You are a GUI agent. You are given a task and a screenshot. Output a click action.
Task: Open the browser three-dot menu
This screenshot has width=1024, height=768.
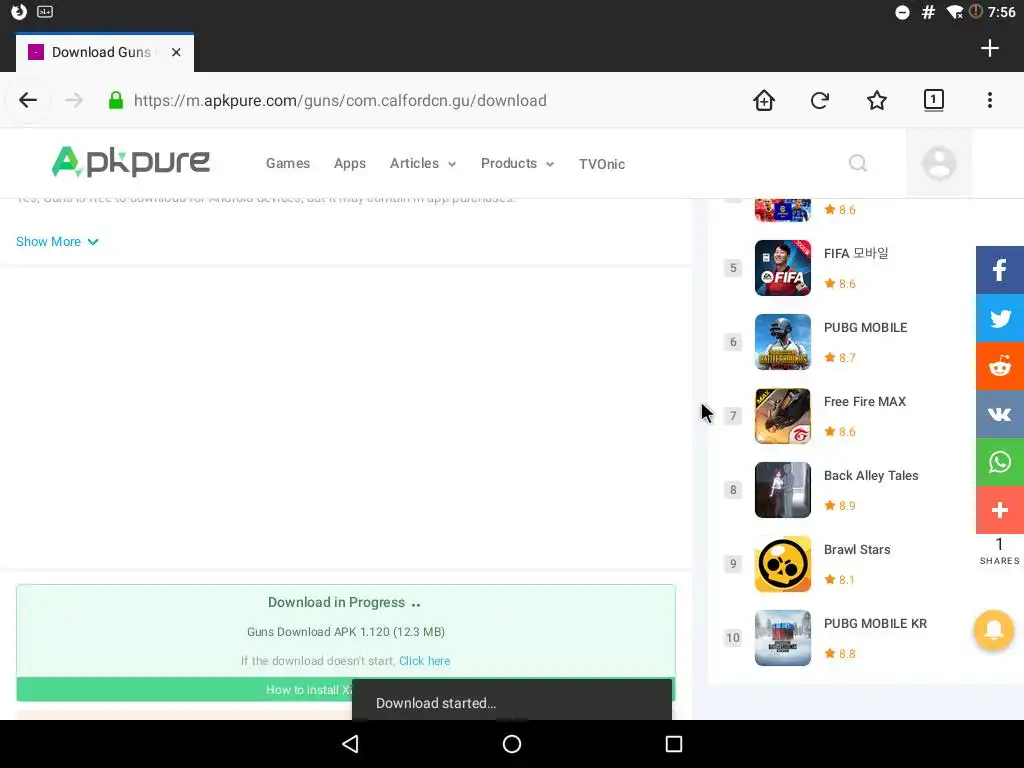tap(989, 100)
